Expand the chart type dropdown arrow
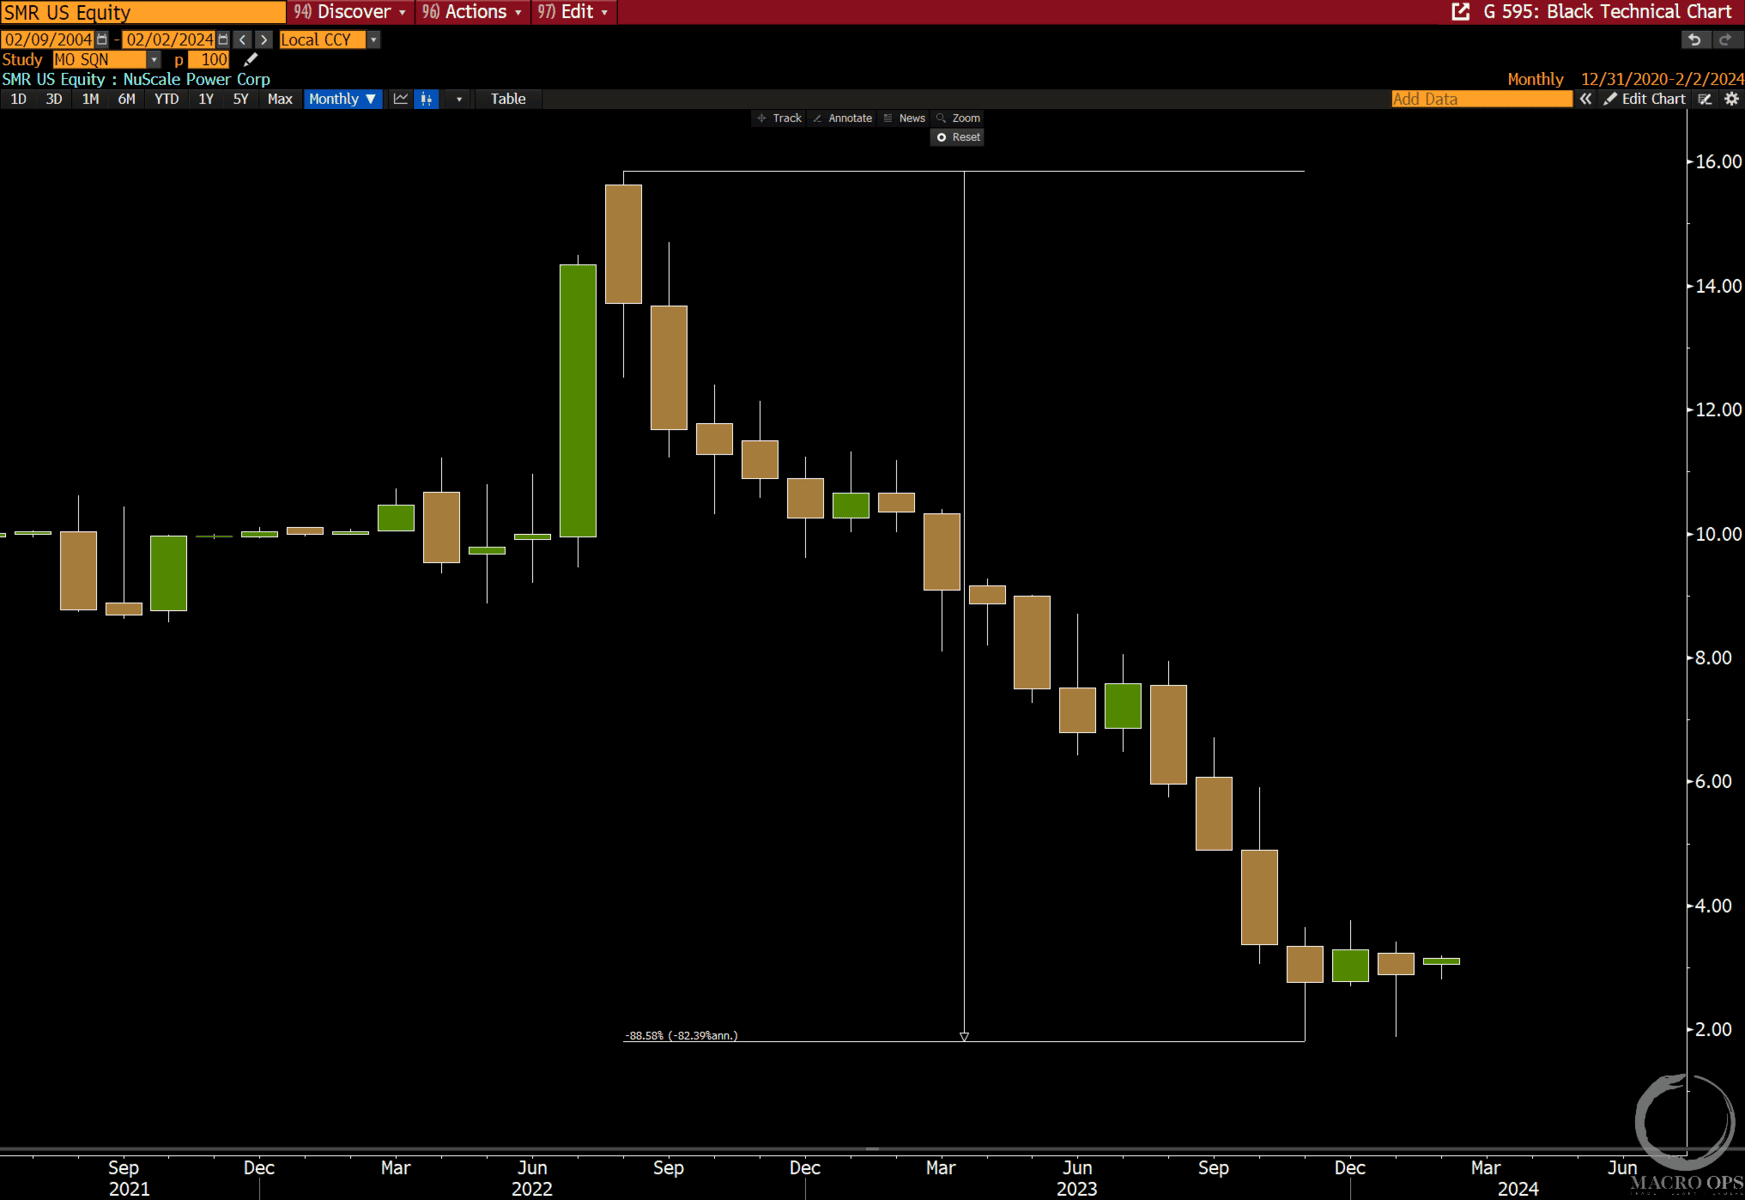 point(459,99)
